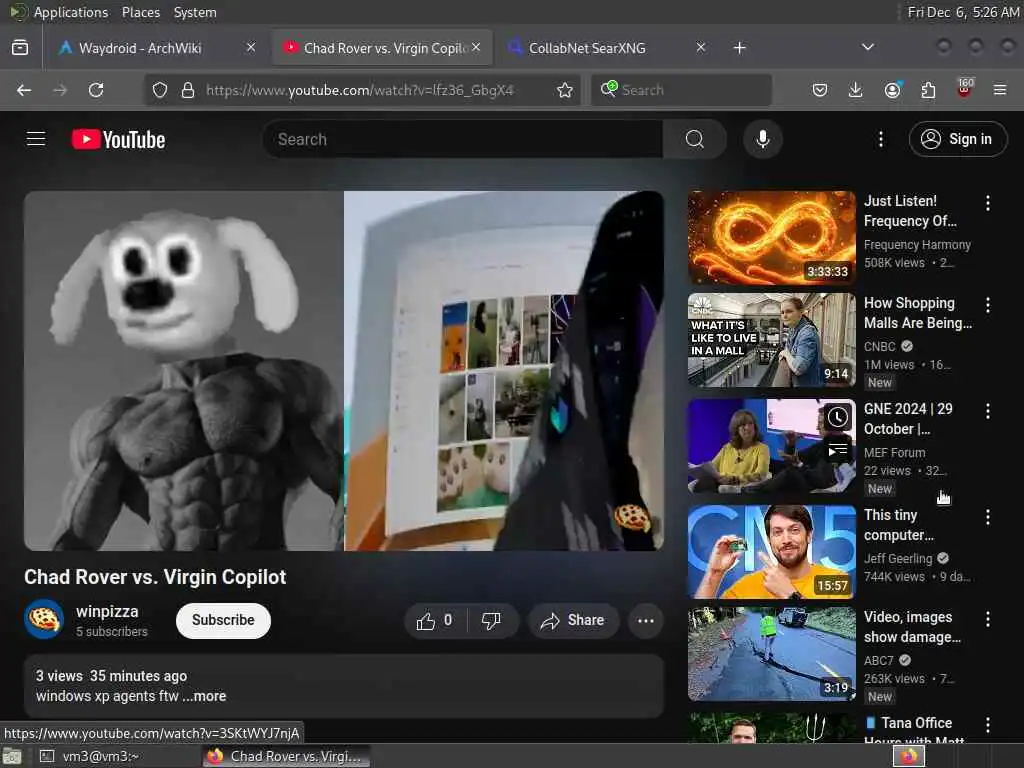Click the padlock site information icon
The width and height of the screenshot is (1024, 768).
[188, 90]
